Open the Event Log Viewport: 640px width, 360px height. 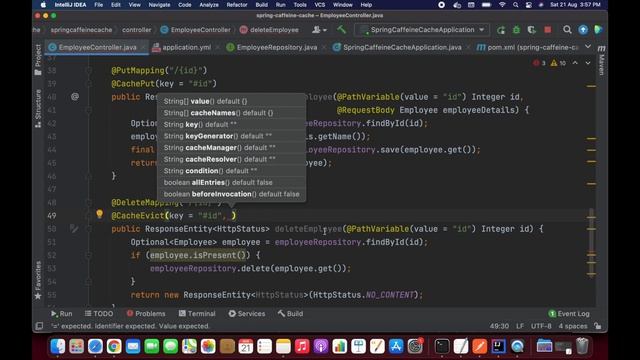(569, 313)
